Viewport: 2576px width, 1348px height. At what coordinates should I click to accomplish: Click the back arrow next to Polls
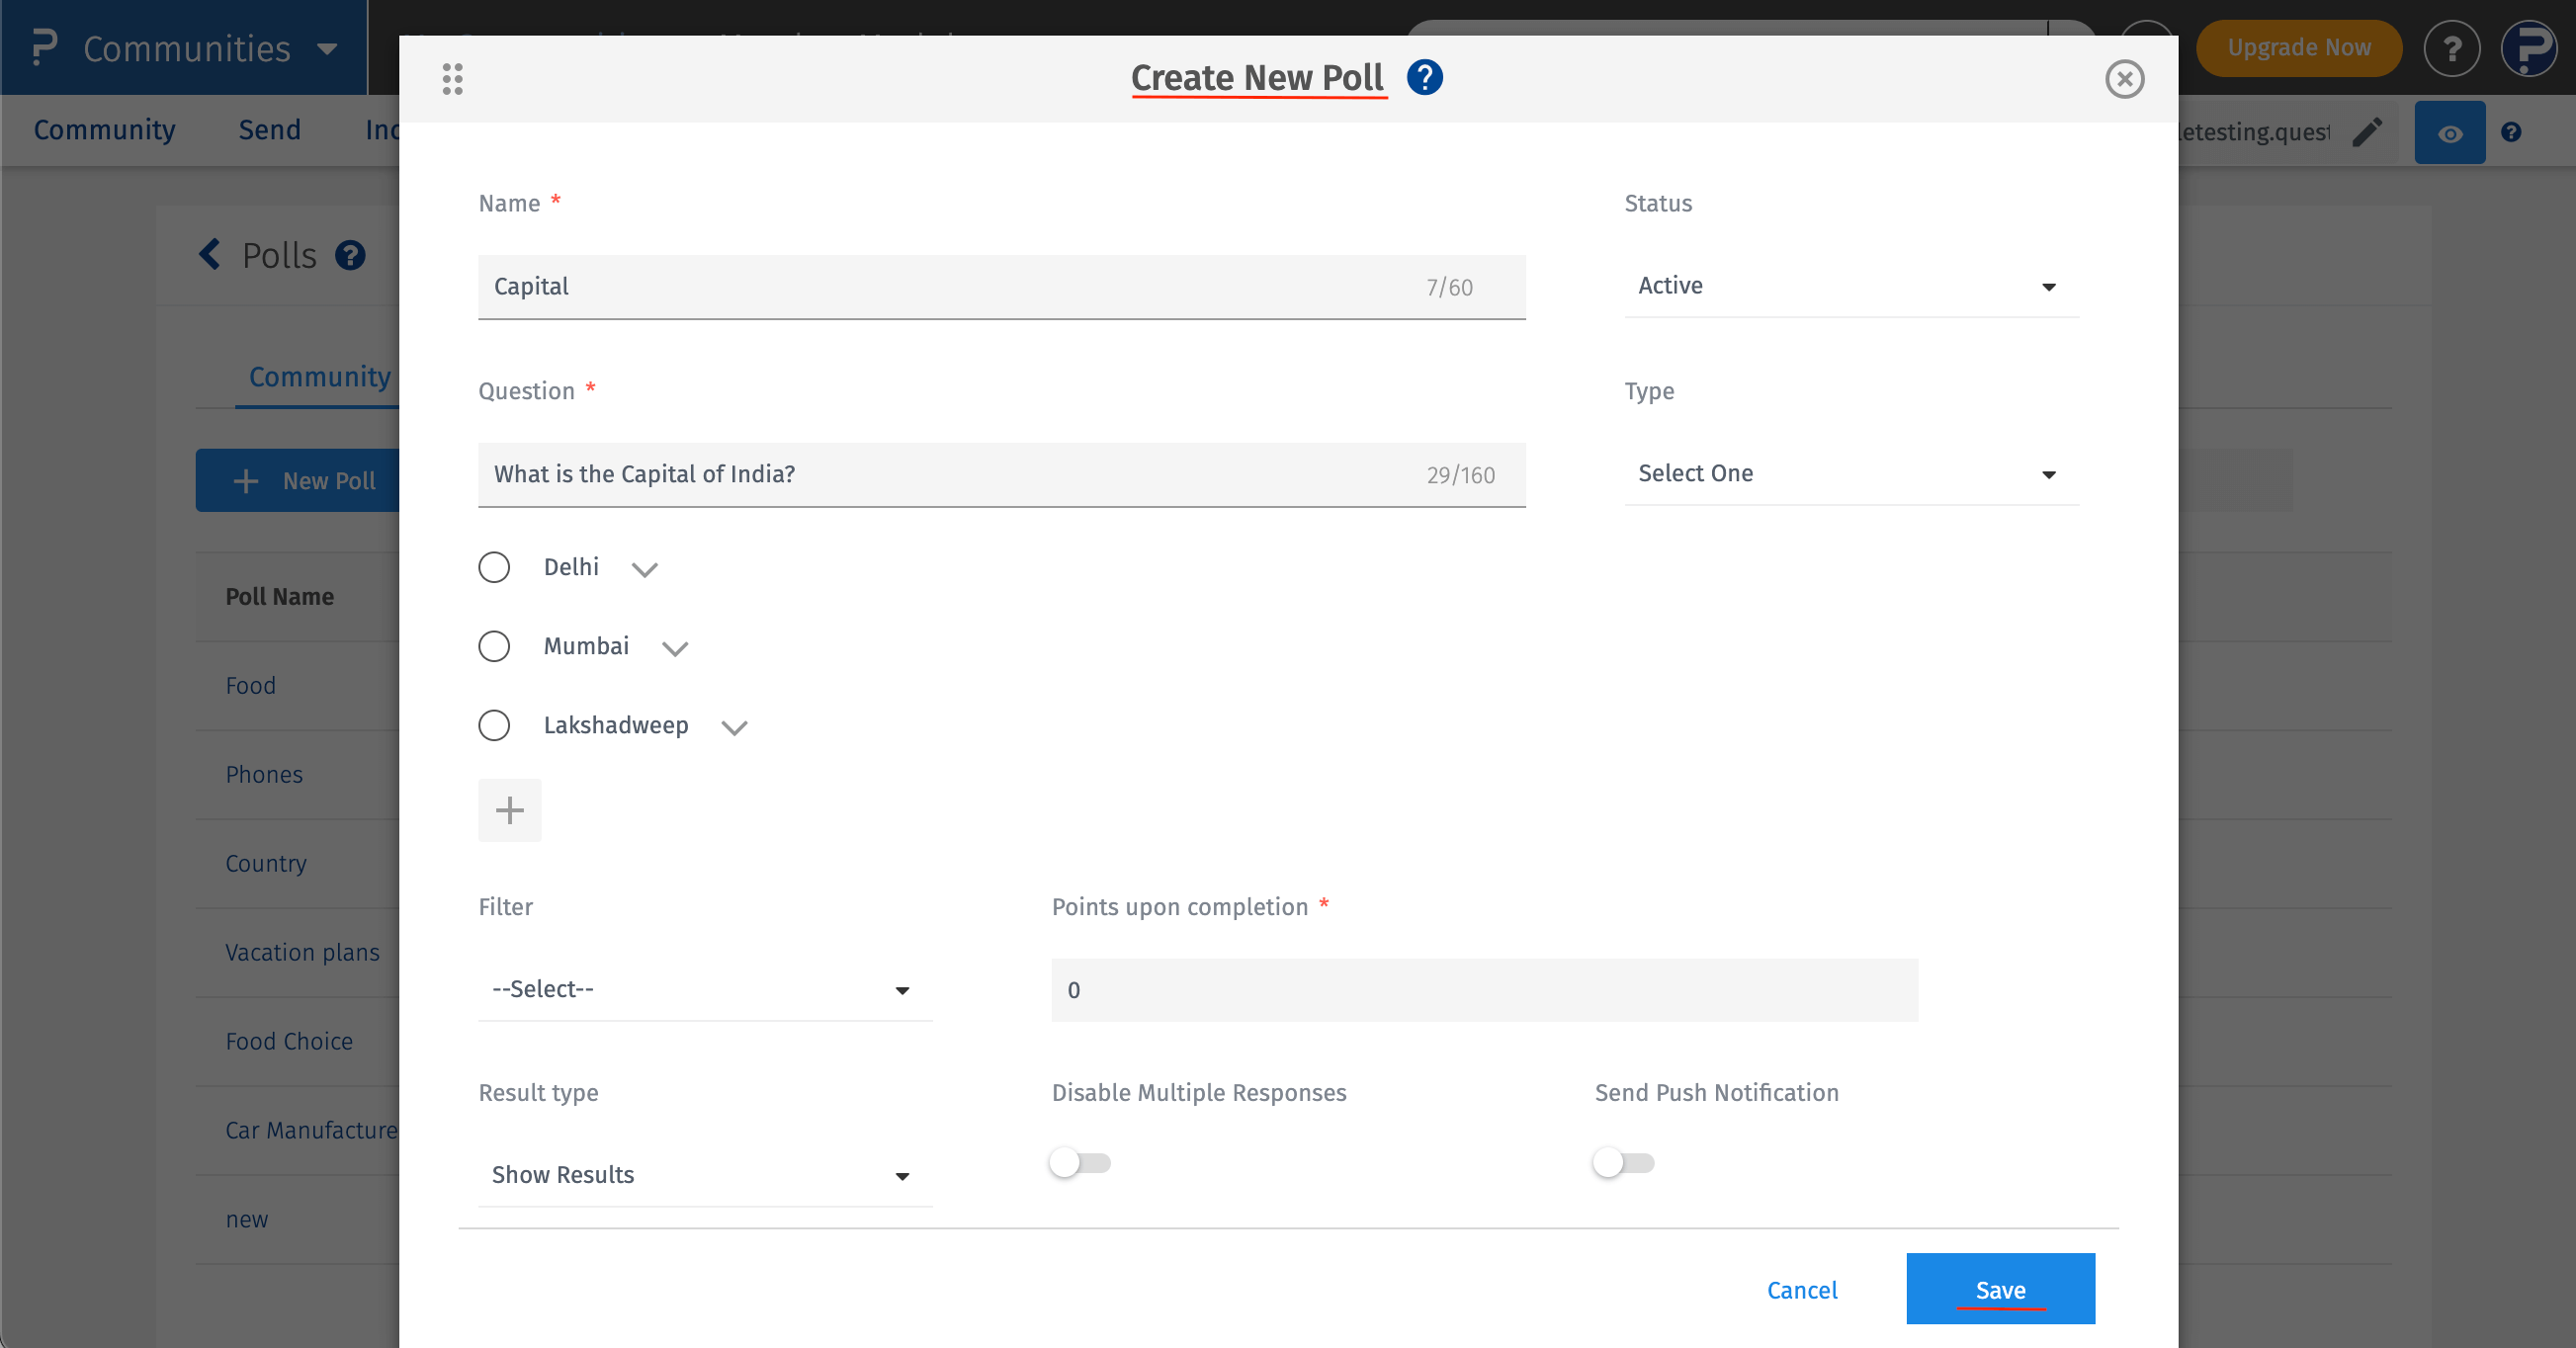(x=210, y=255)
